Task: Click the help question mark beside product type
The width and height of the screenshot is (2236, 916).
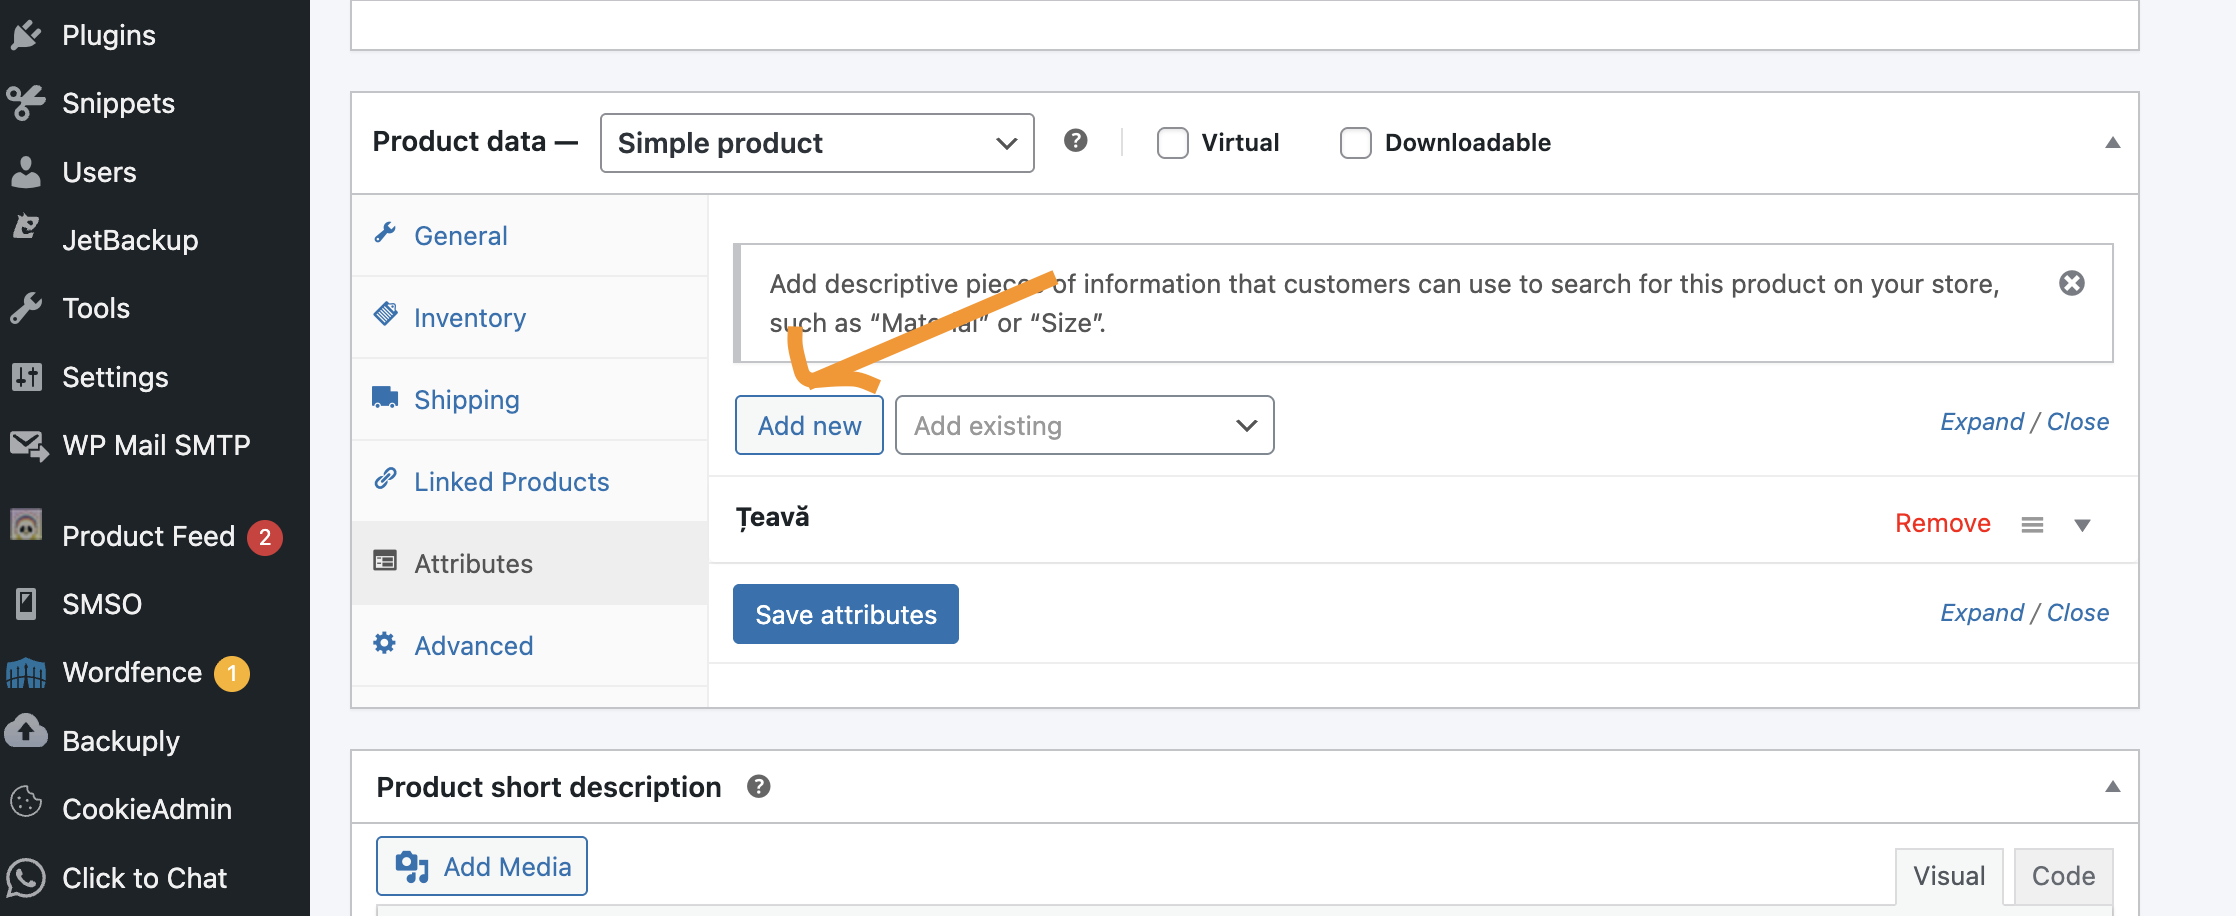Action: [1075, 141]
